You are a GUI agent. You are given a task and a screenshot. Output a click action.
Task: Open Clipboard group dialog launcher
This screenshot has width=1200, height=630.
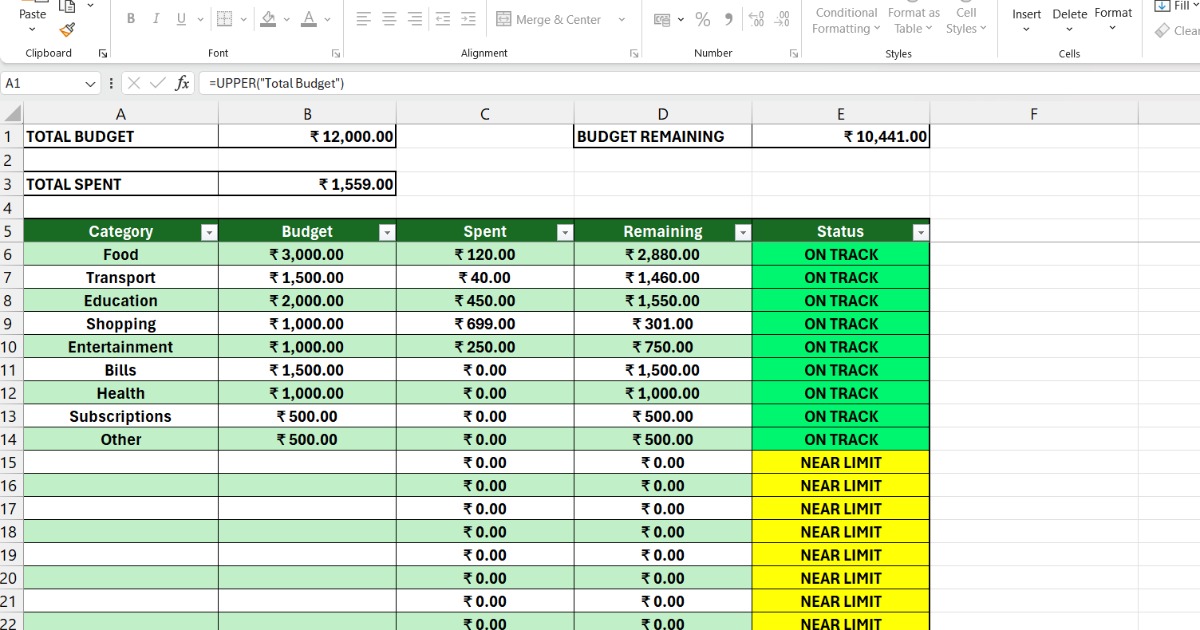[x=103, y=53]
